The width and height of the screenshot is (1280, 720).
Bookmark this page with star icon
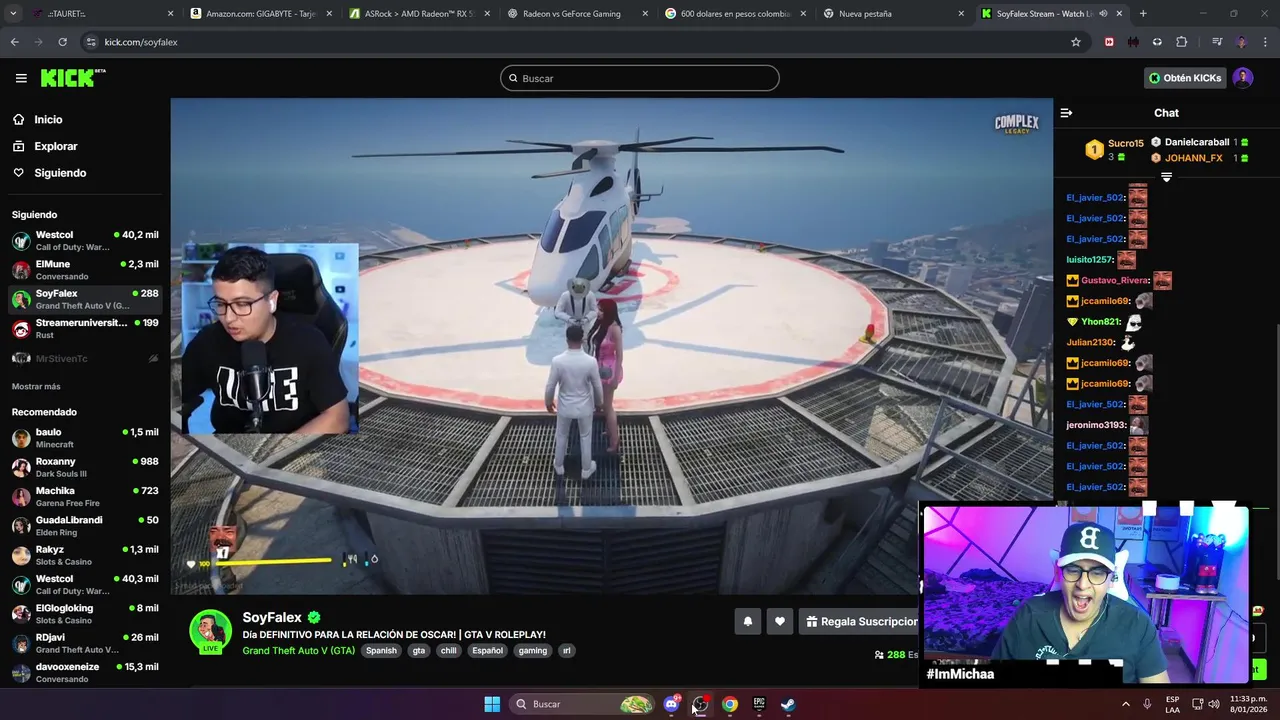(x=1076, y=42)
